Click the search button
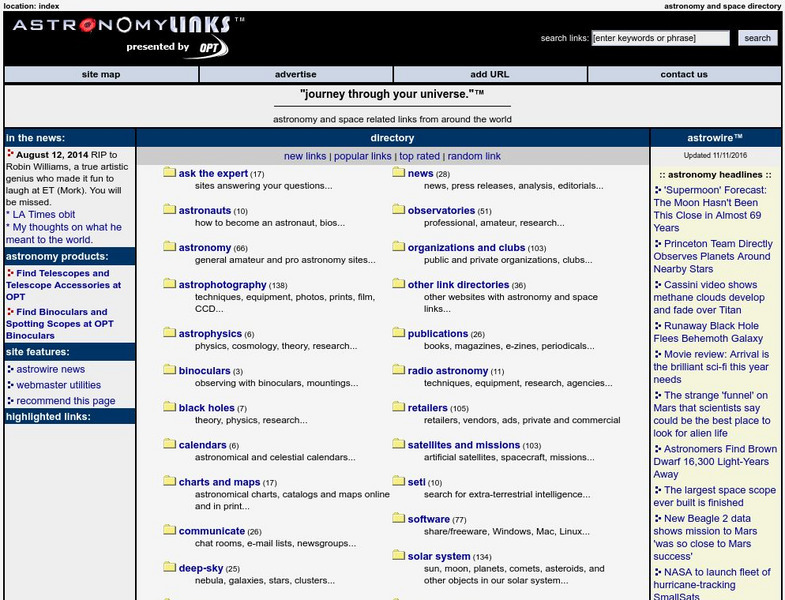785x600 pixels. click(x=757, y=38)
